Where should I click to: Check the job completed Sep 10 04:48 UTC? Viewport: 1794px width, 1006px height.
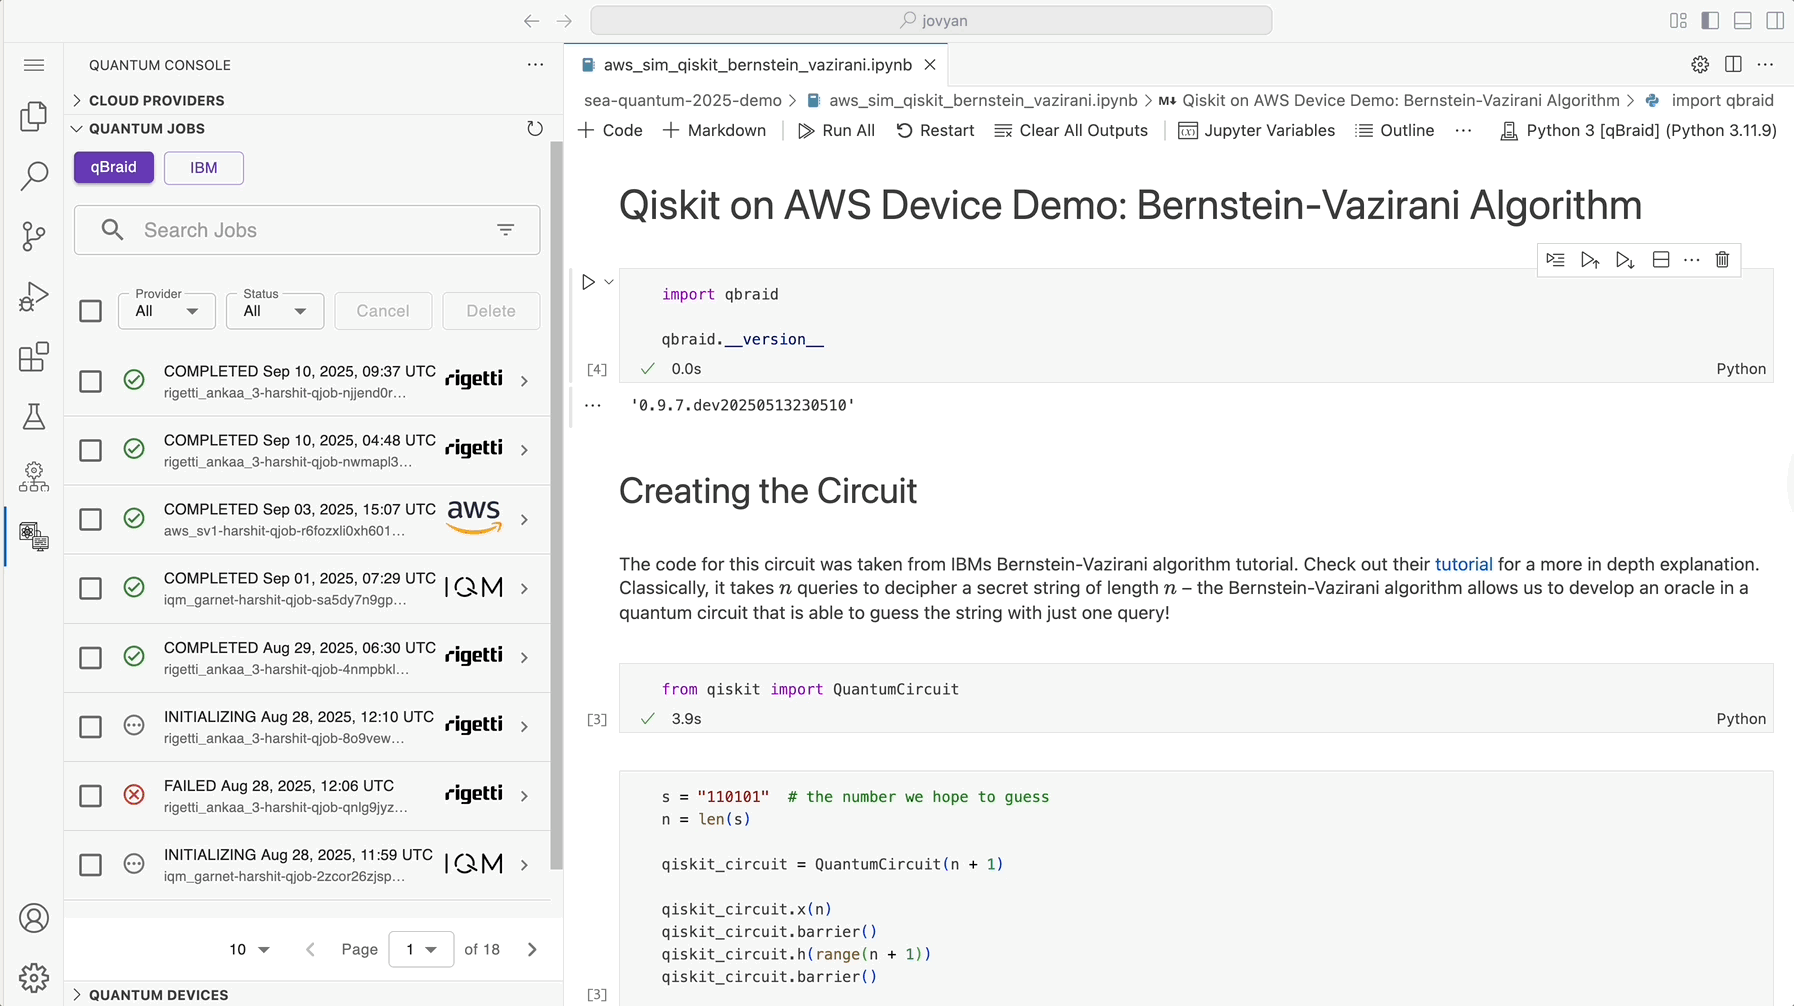(x=91, y=450)
